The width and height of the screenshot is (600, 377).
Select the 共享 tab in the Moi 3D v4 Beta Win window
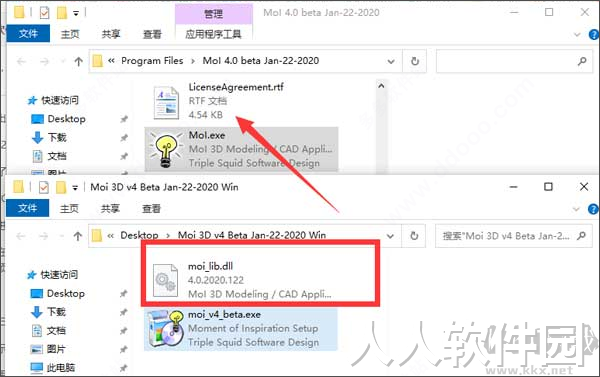pos(110,209)
